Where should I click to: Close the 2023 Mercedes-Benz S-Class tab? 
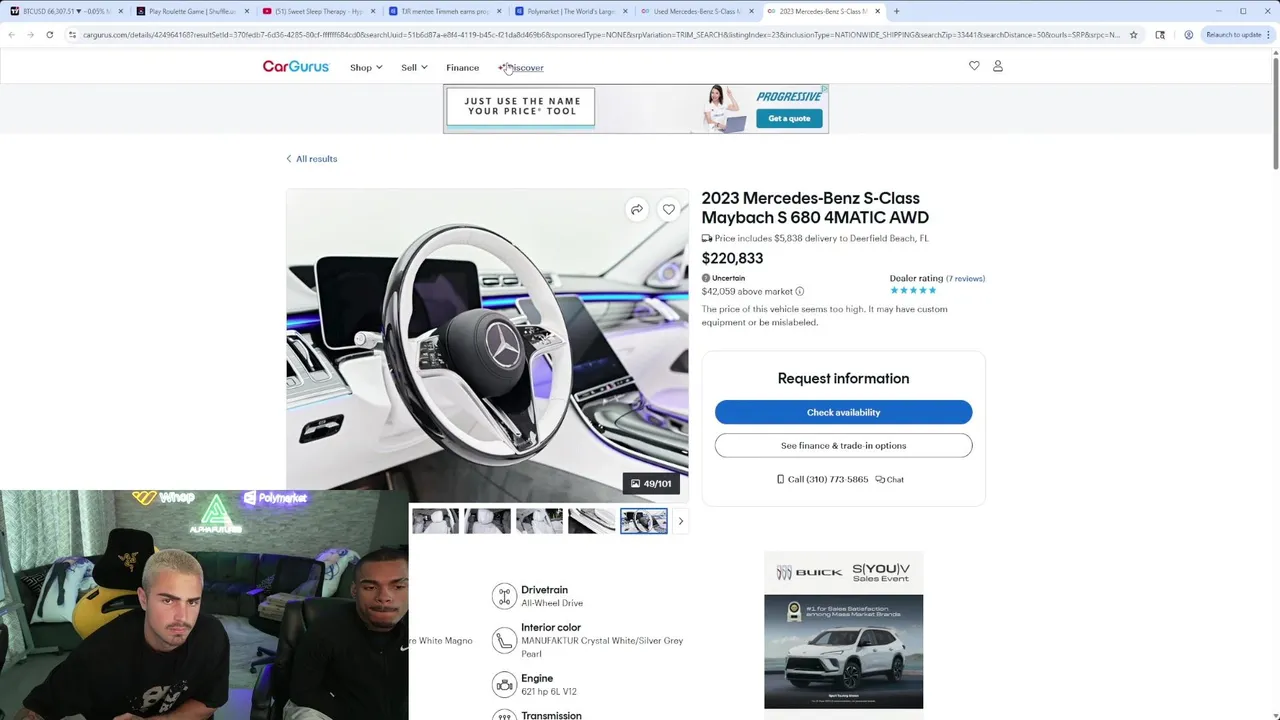877,11
